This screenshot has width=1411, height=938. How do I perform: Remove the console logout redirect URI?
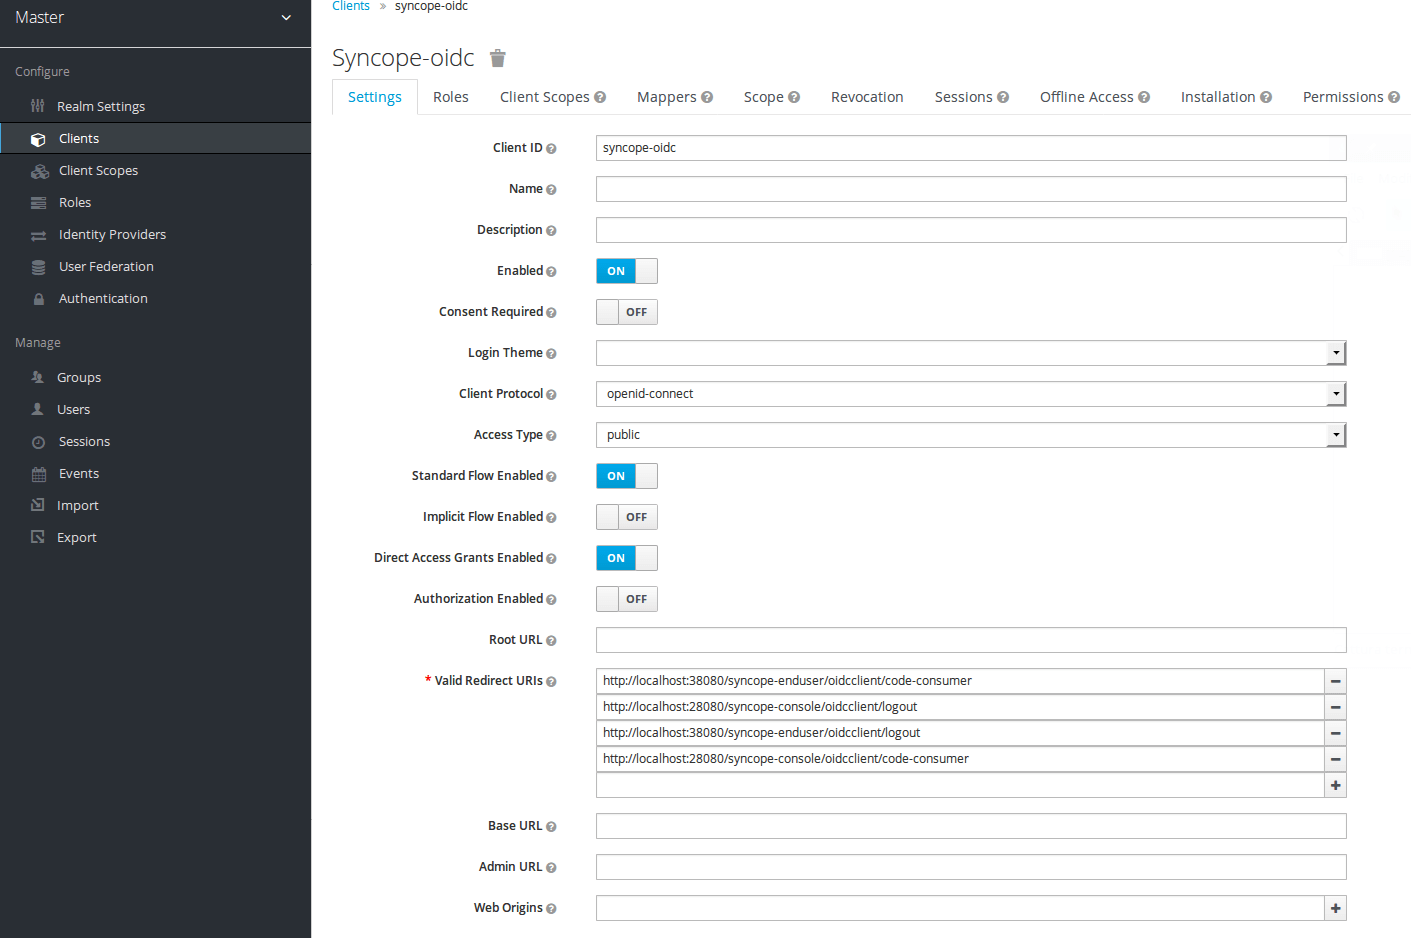point(1335,707)
